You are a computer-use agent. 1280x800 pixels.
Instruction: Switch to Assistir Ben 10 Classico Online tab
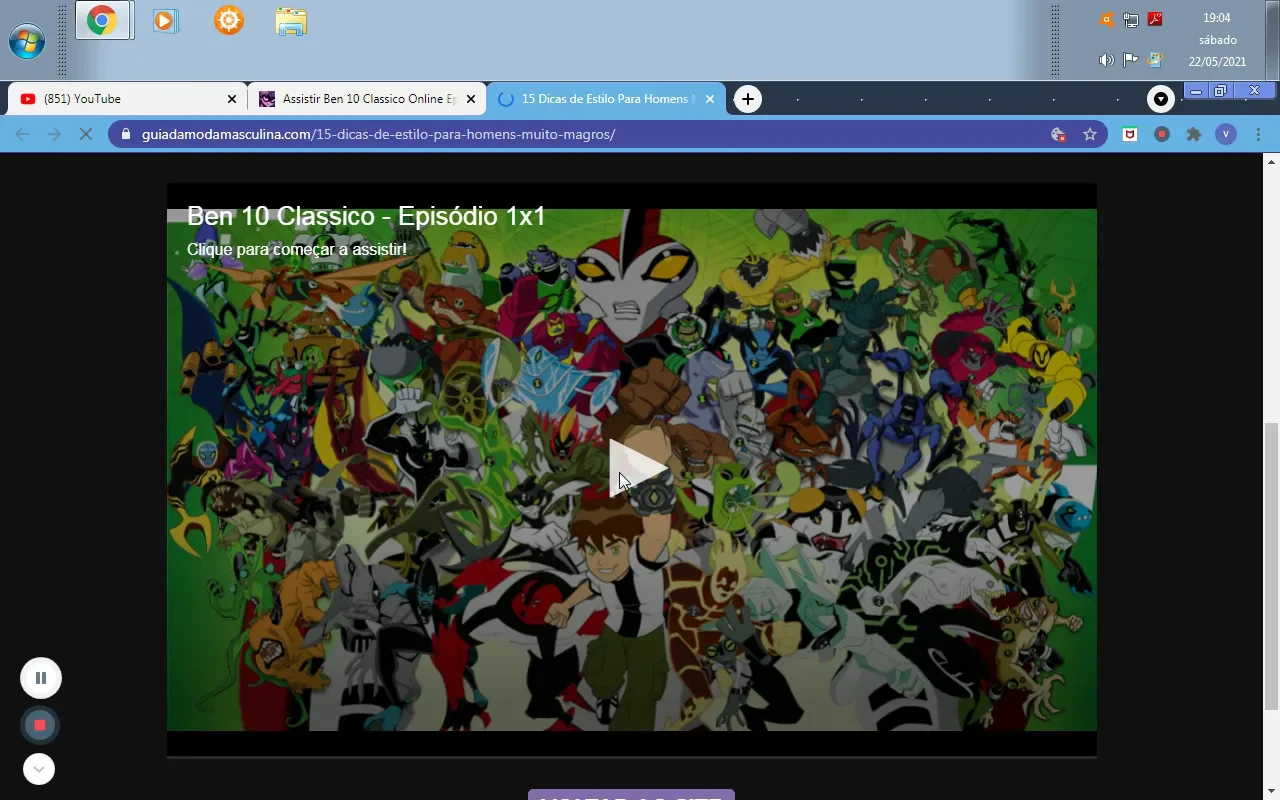click(366, 99)
